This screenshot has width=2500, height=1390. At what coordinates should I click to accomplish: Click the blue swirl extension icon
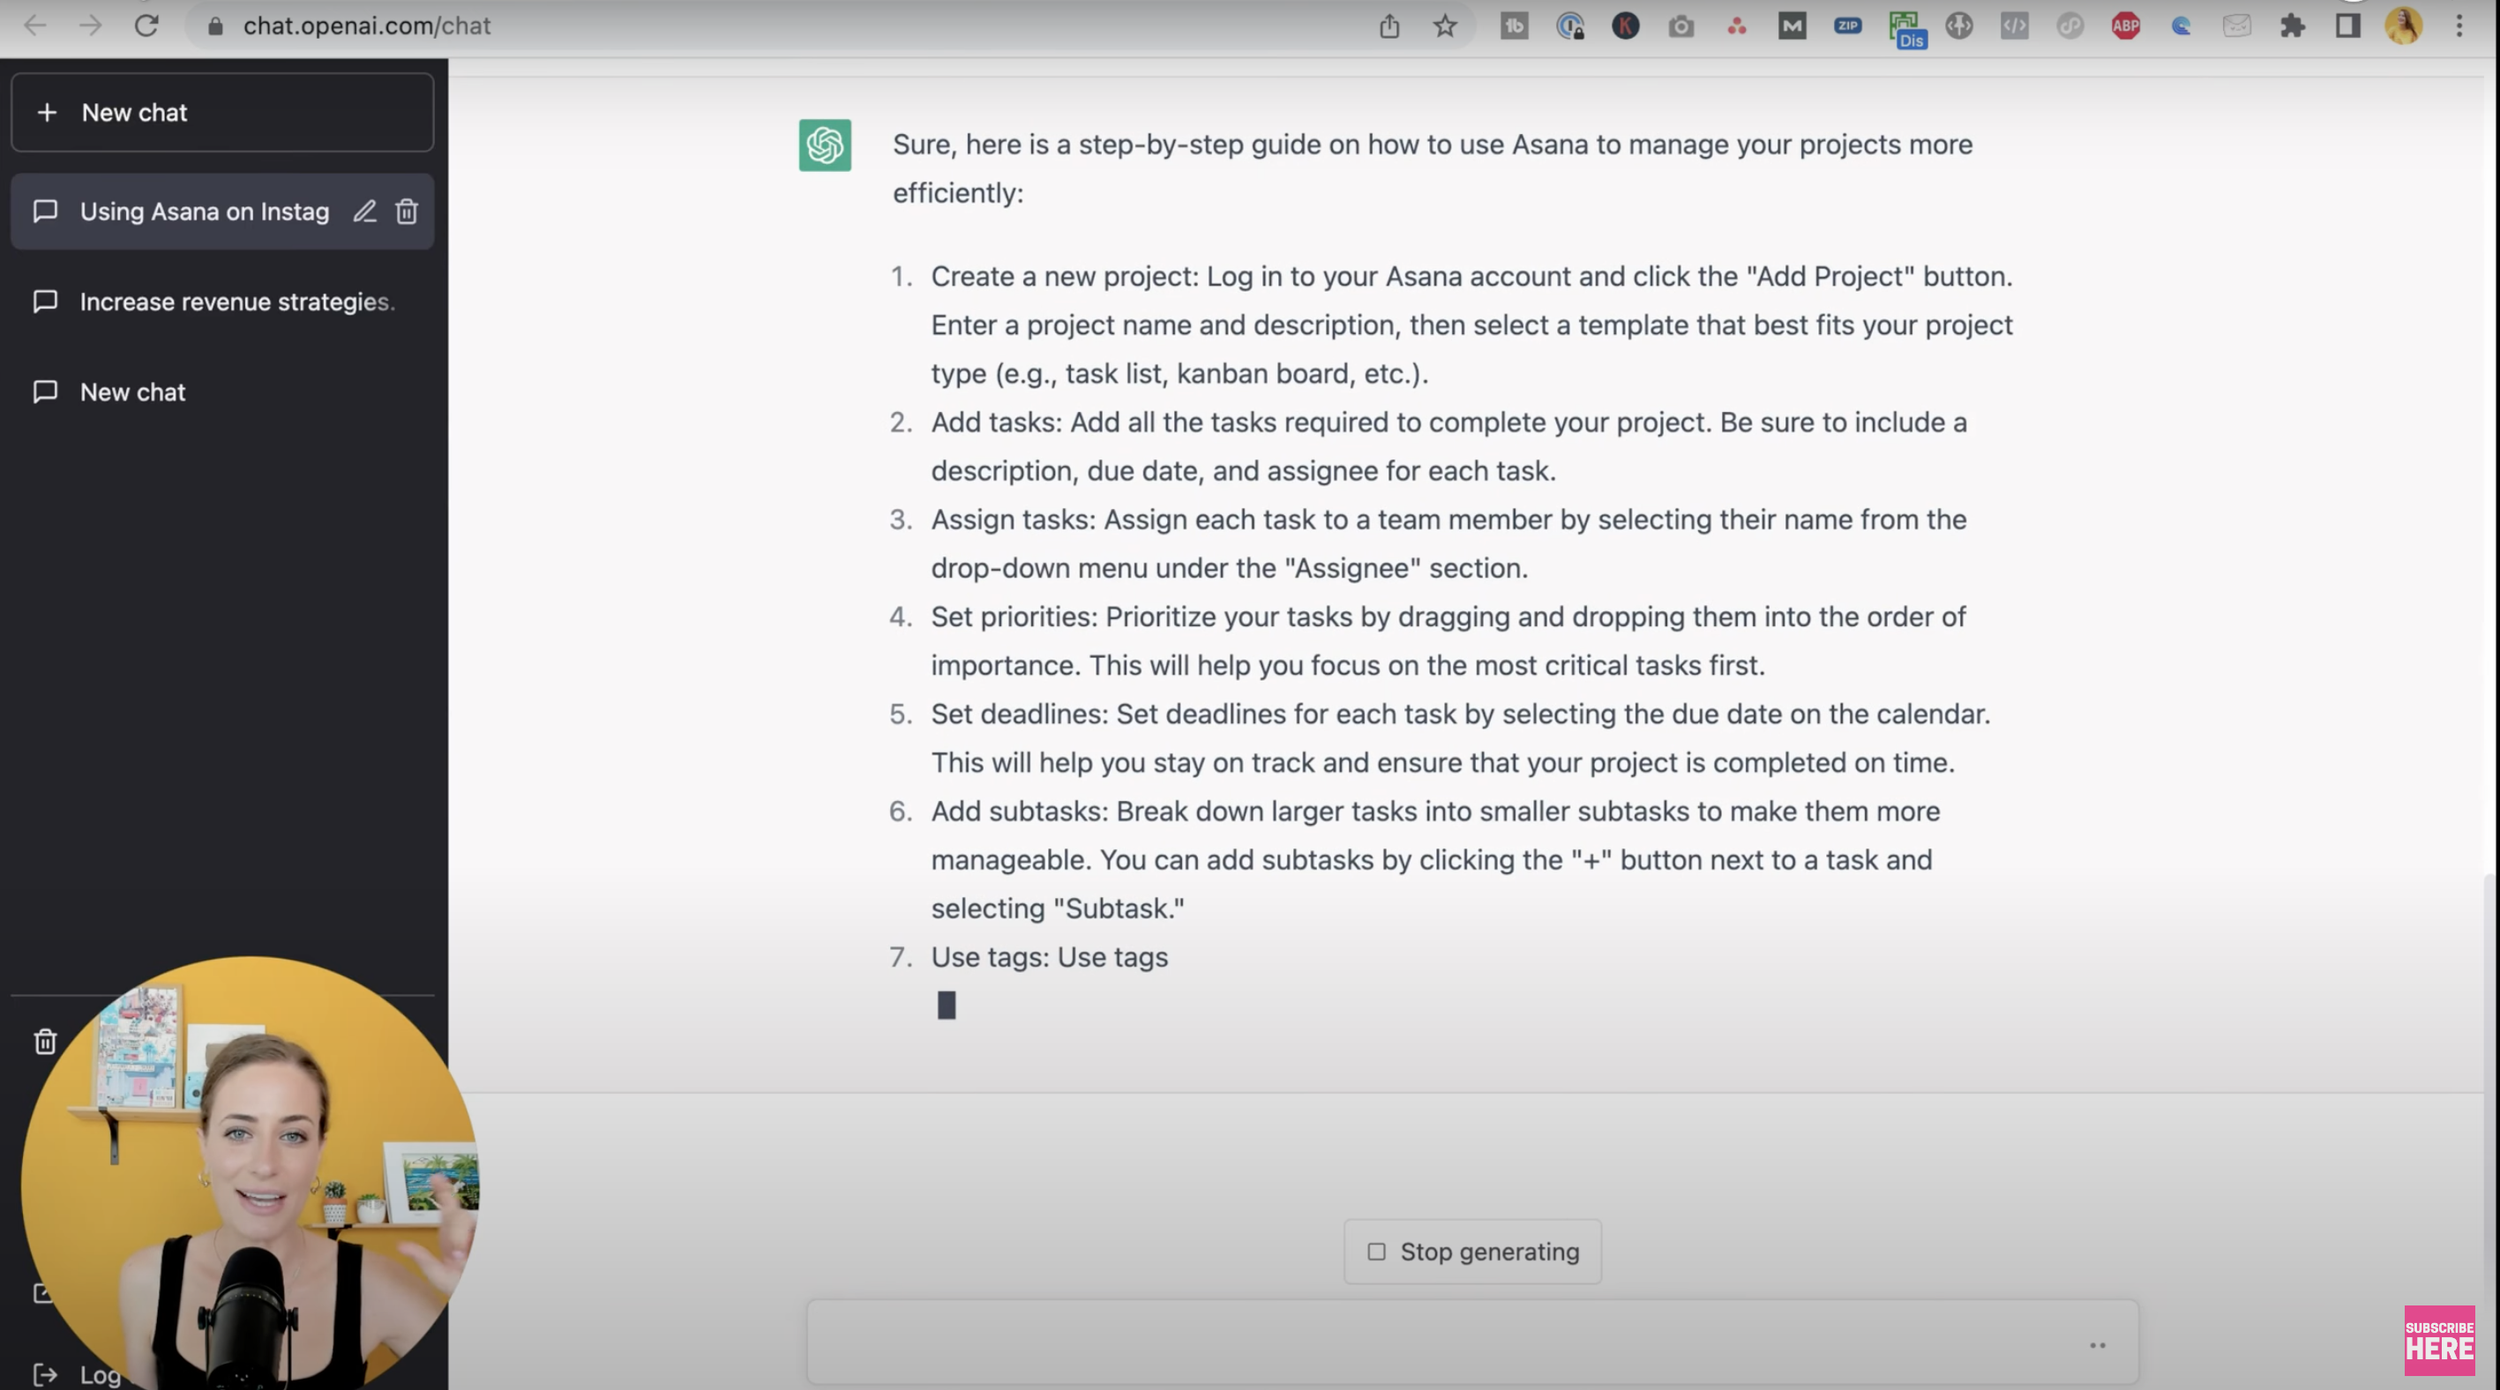click(x=2181, y=26)
